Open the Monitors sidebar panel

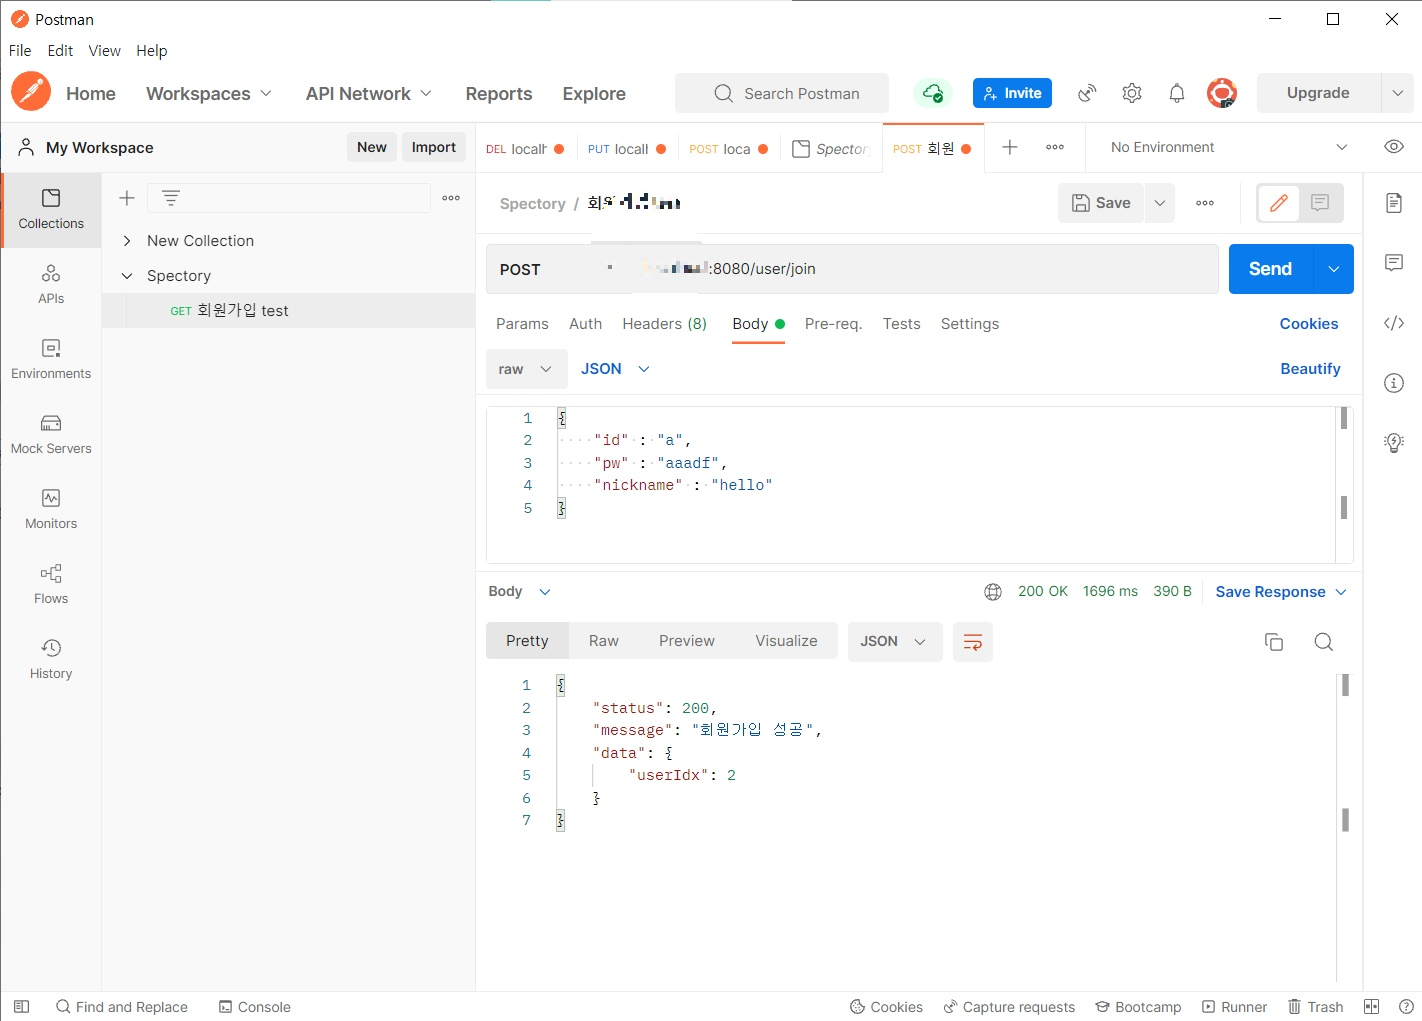click(51, 510)
